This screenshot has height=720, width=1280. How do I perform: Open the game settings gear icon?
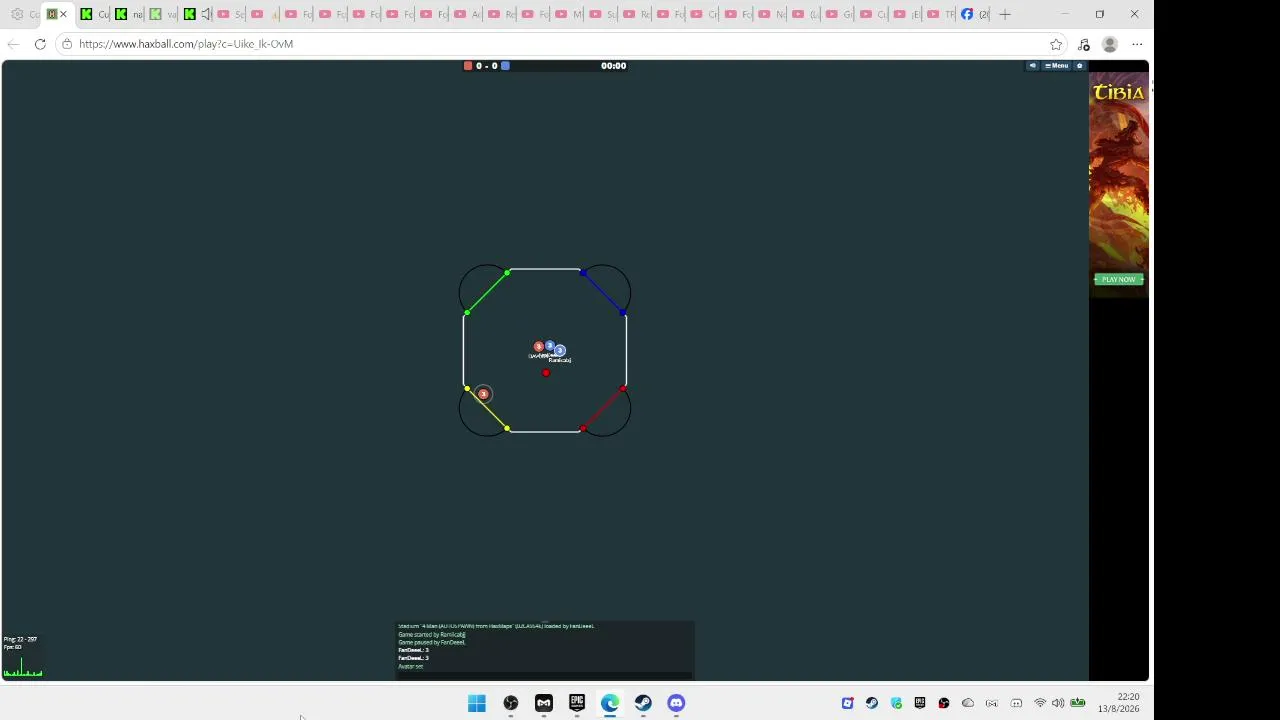click(x=1079, y=66)
